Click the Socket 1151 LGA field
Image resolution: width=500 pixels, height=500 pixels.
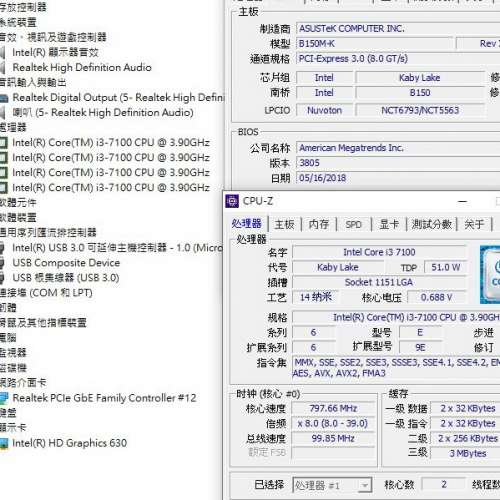pos(379,283)
